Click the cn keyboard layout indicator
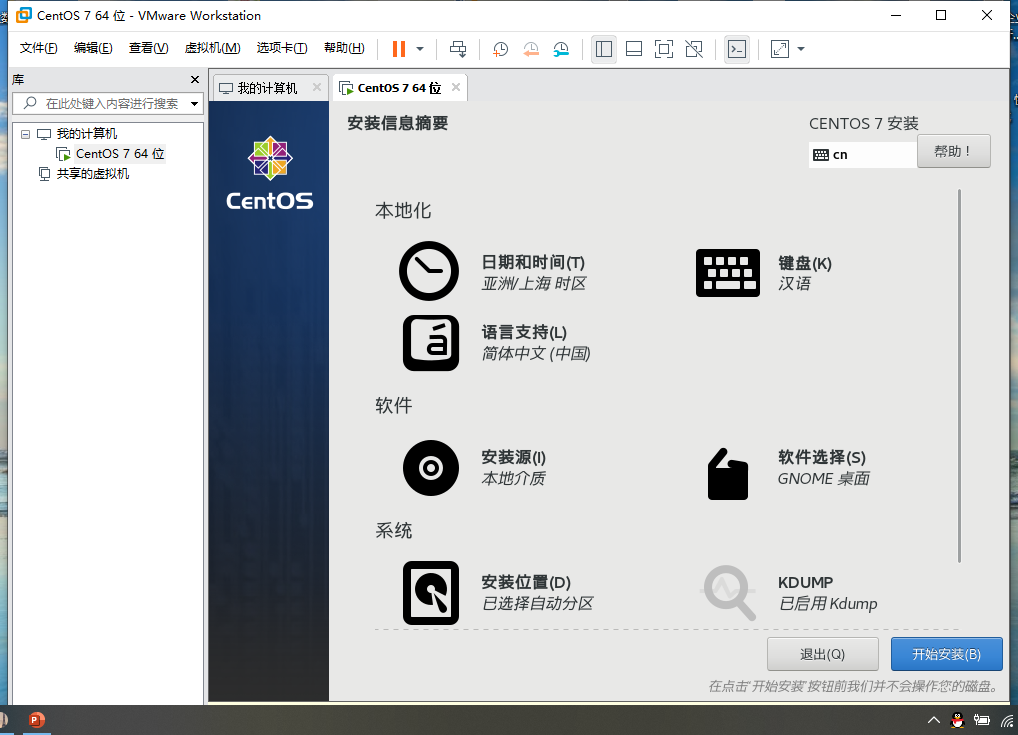 tap(862, 155)
